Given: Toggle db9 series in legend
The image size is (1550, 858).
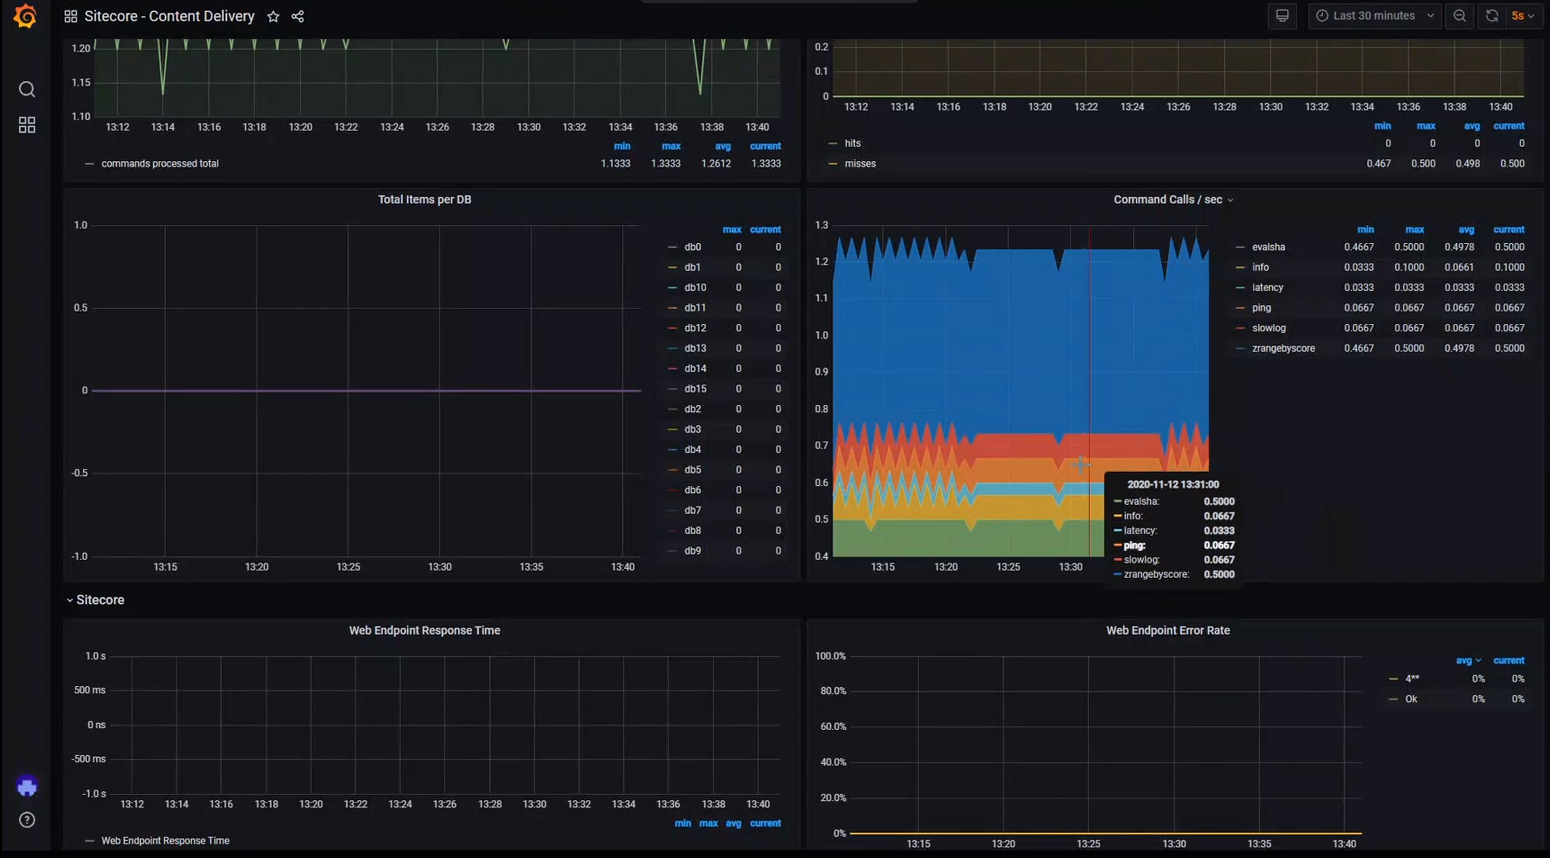Looking at the screenshot, I should [692, 551].
